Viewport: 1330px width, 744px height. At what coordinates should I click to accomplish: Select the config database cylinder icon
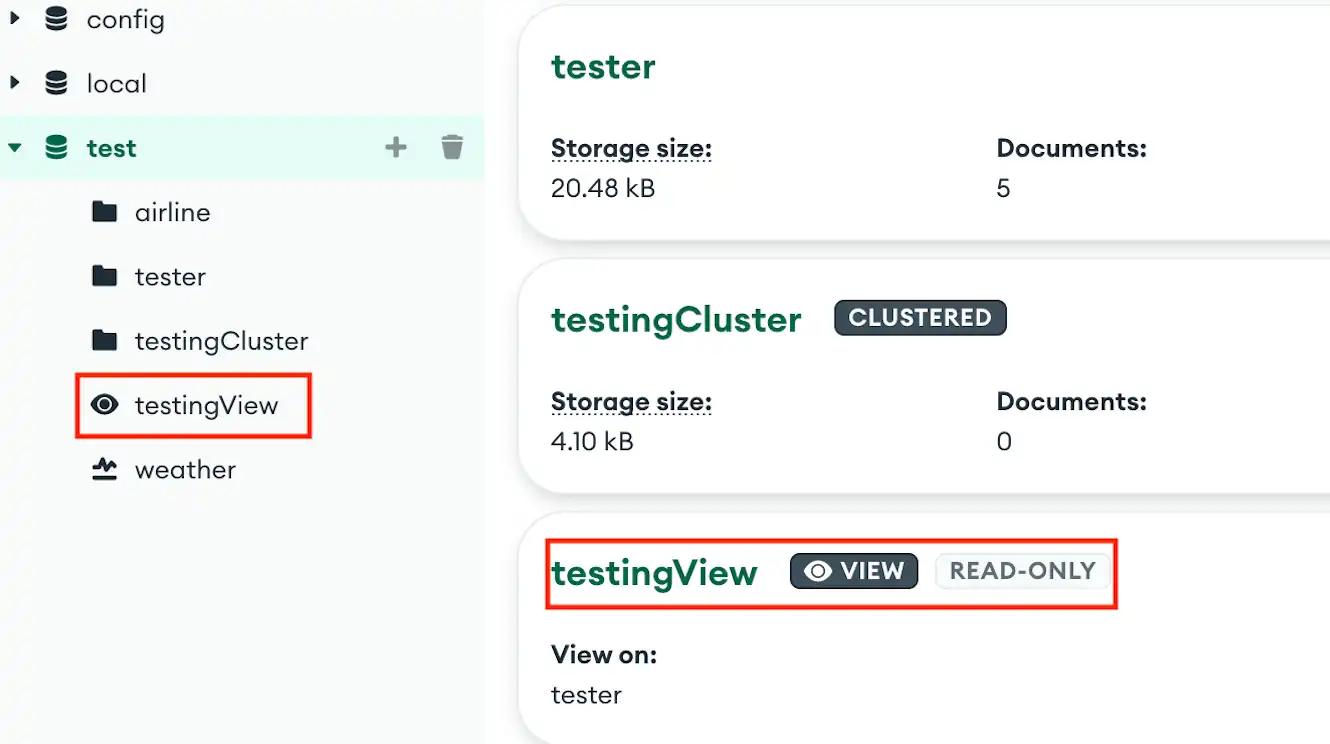55,19
